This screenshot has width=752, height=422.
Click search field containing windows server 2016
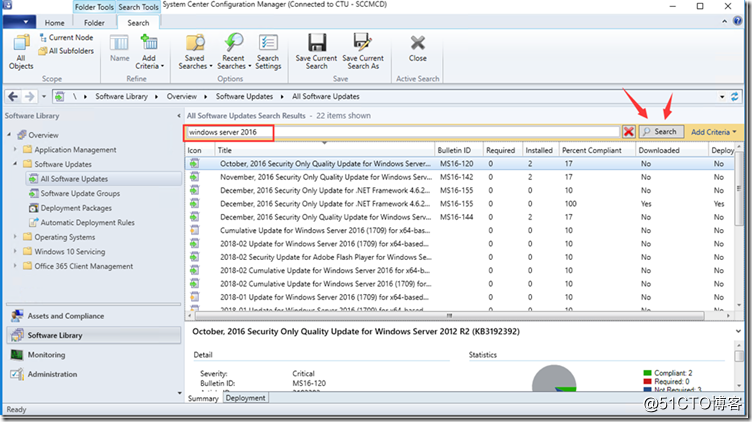coord(403,132)
